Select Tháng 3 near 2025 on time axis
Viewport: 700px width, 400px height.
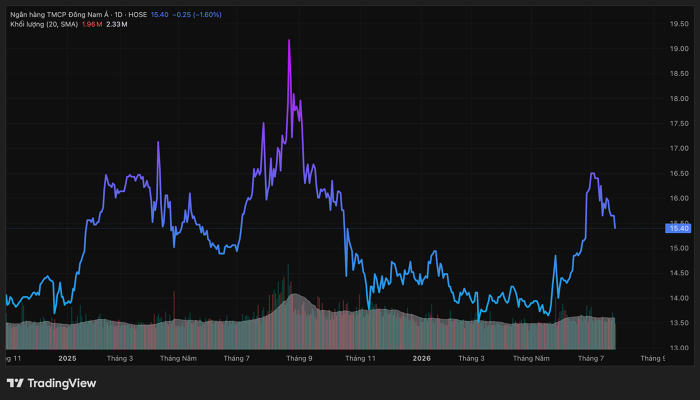coord(120,358)
